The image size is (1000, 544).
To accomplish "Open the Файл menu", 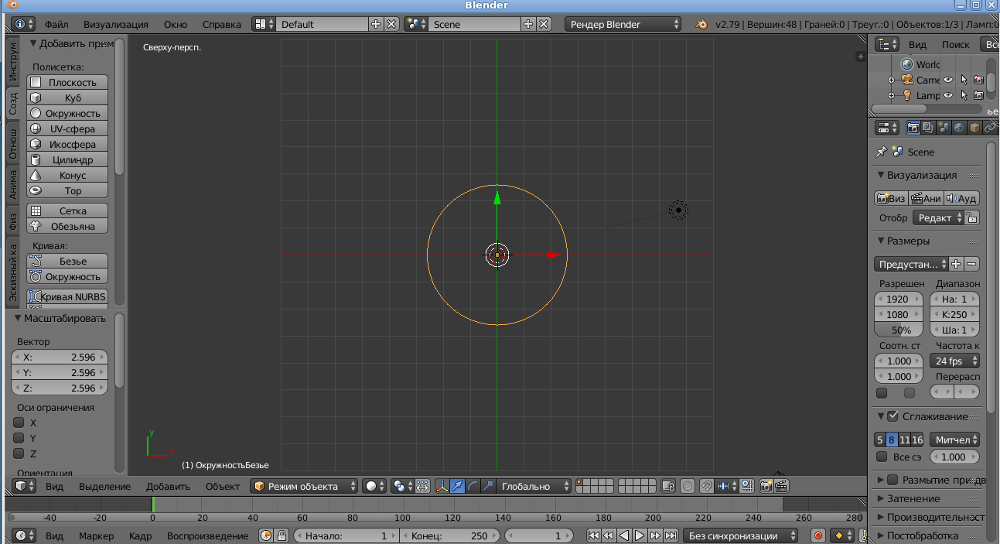I will [x=56, y=24].
